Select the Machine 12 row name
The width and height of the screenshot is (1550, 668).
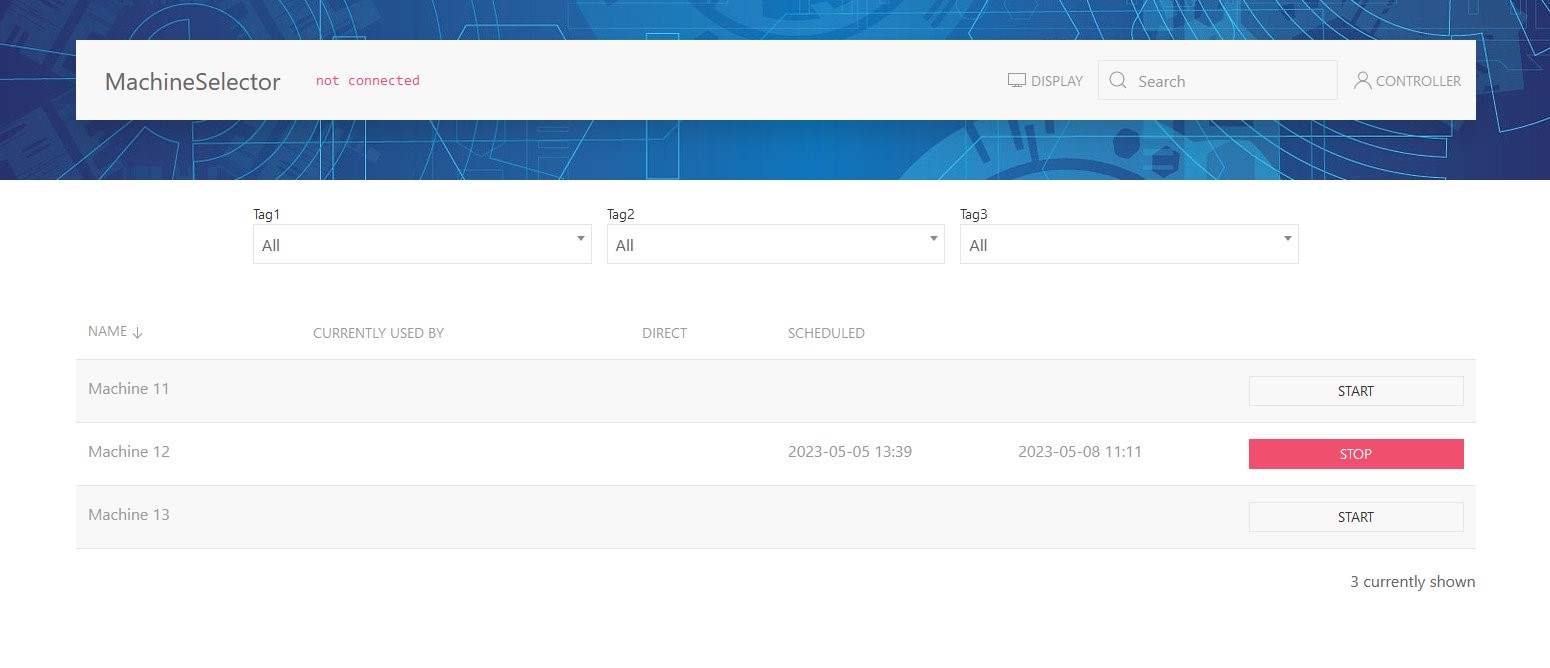click(129, 452)
